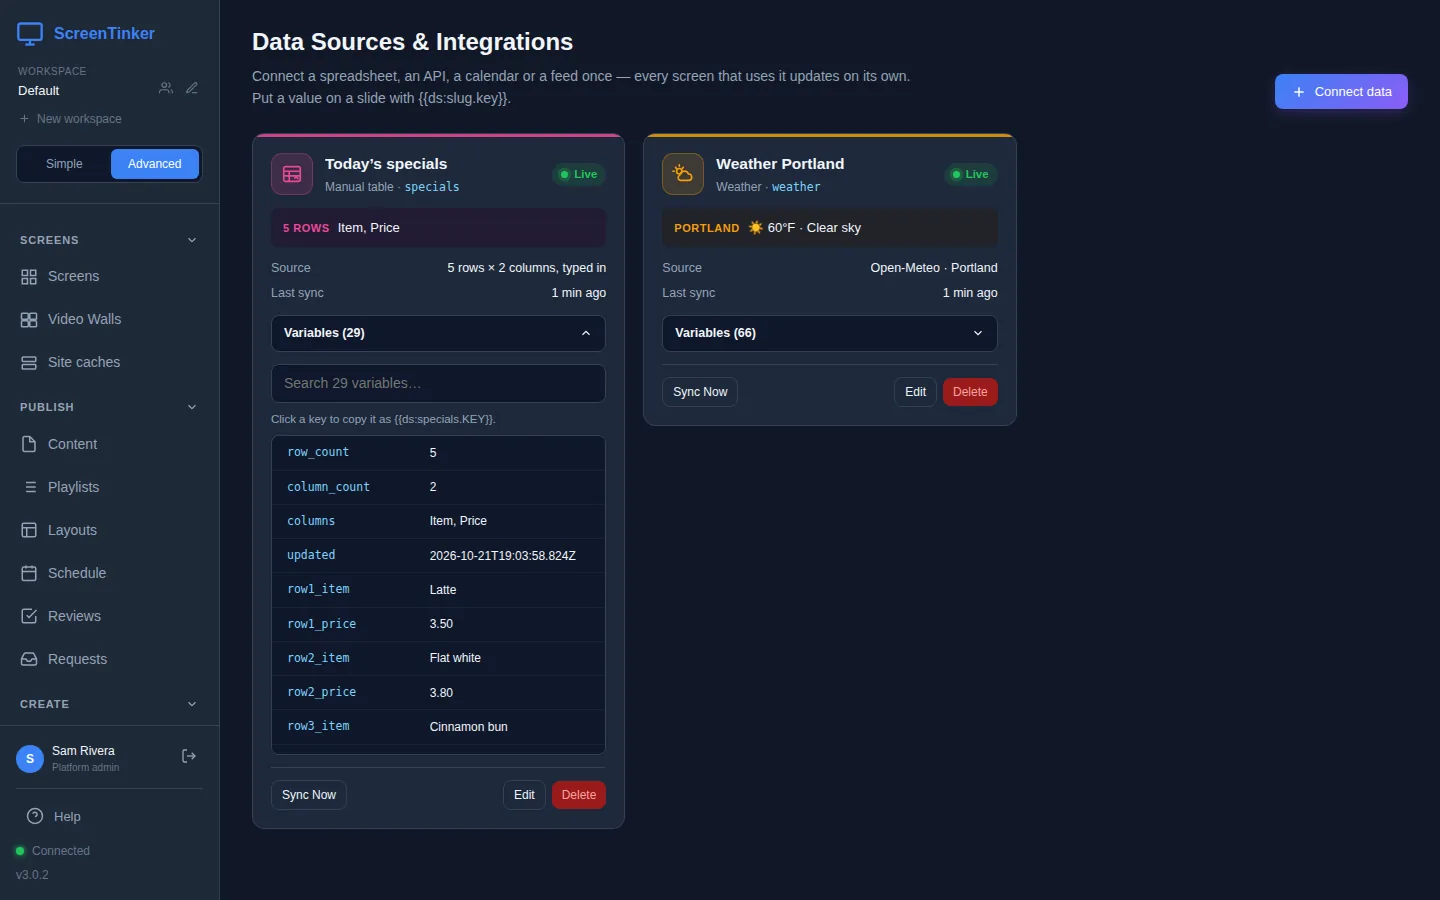Click Sync Now on Today's specials card
Viewport: 1440px width, 900px height.
tap(309, 795)
